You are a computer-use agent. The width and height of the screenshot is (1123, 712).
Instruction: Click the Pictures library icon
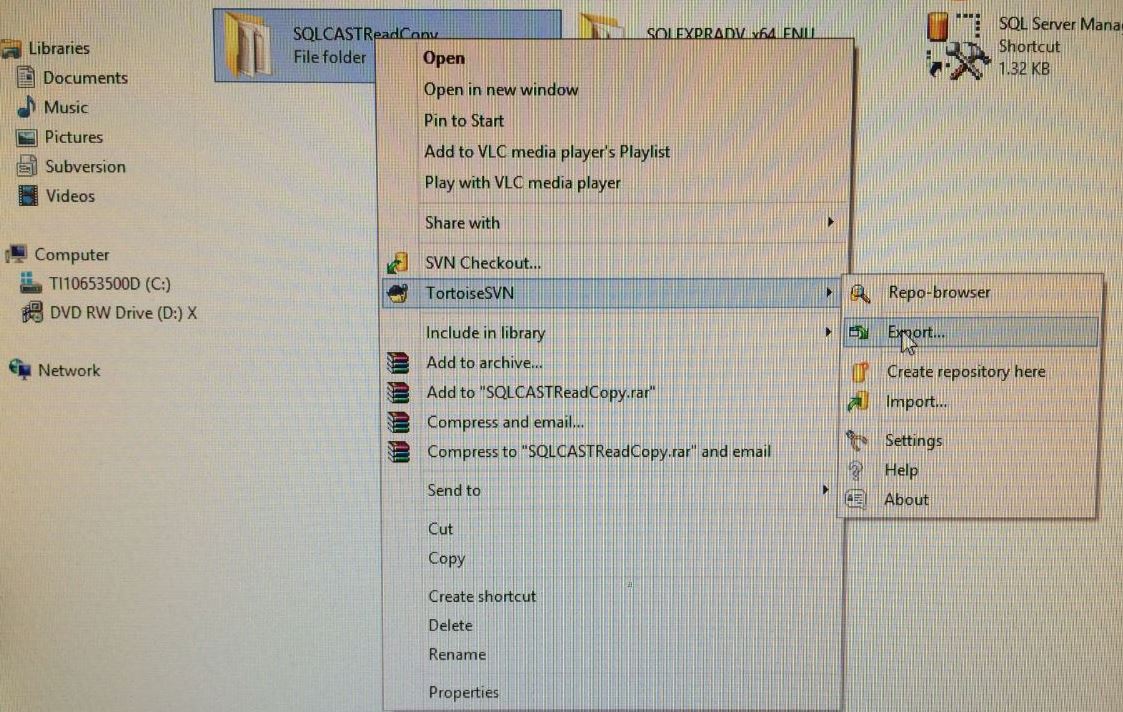point(26,137)
